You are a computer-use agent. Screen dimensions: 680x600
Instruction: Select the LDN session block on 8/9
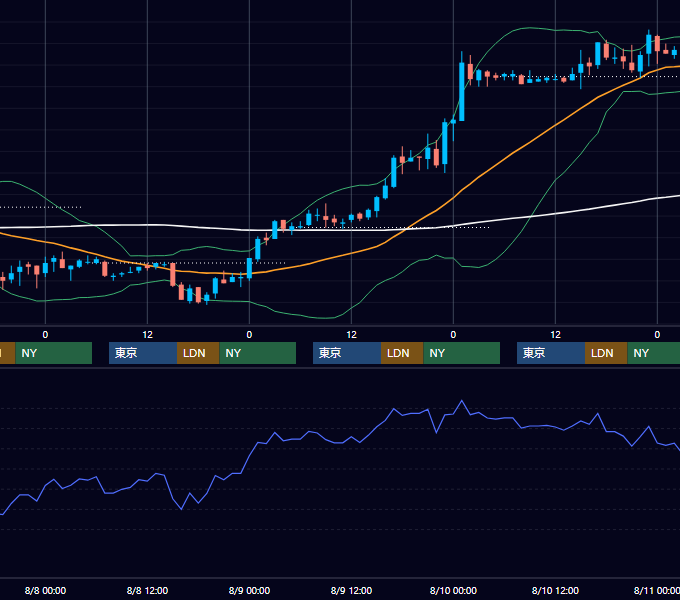(x=402, y=353)
